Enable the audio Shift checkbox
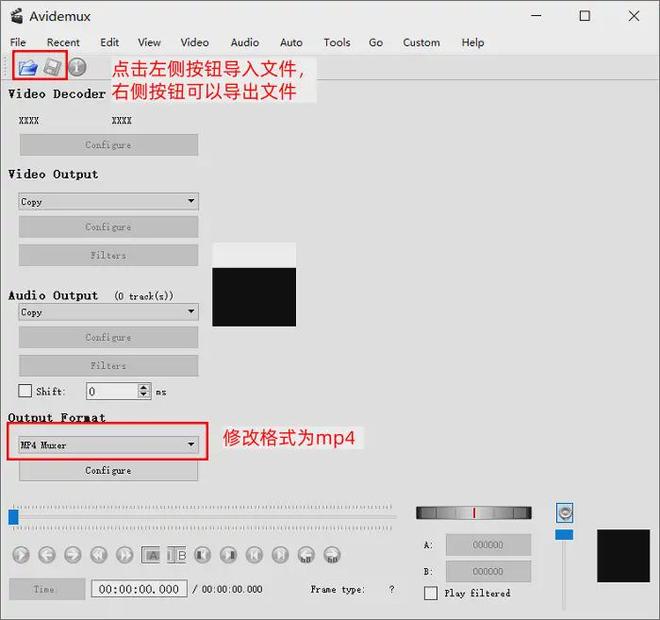 coord(25,391)
